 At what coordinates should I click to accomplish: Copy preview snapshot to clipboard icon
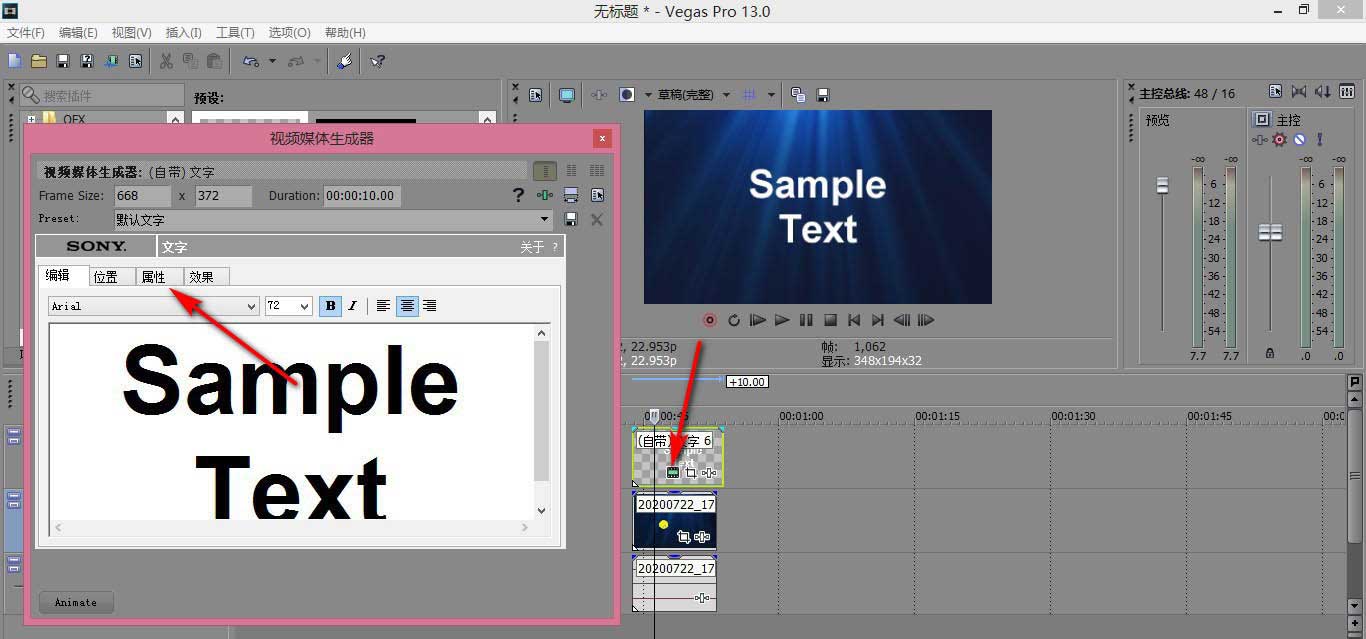coord(798,95)
